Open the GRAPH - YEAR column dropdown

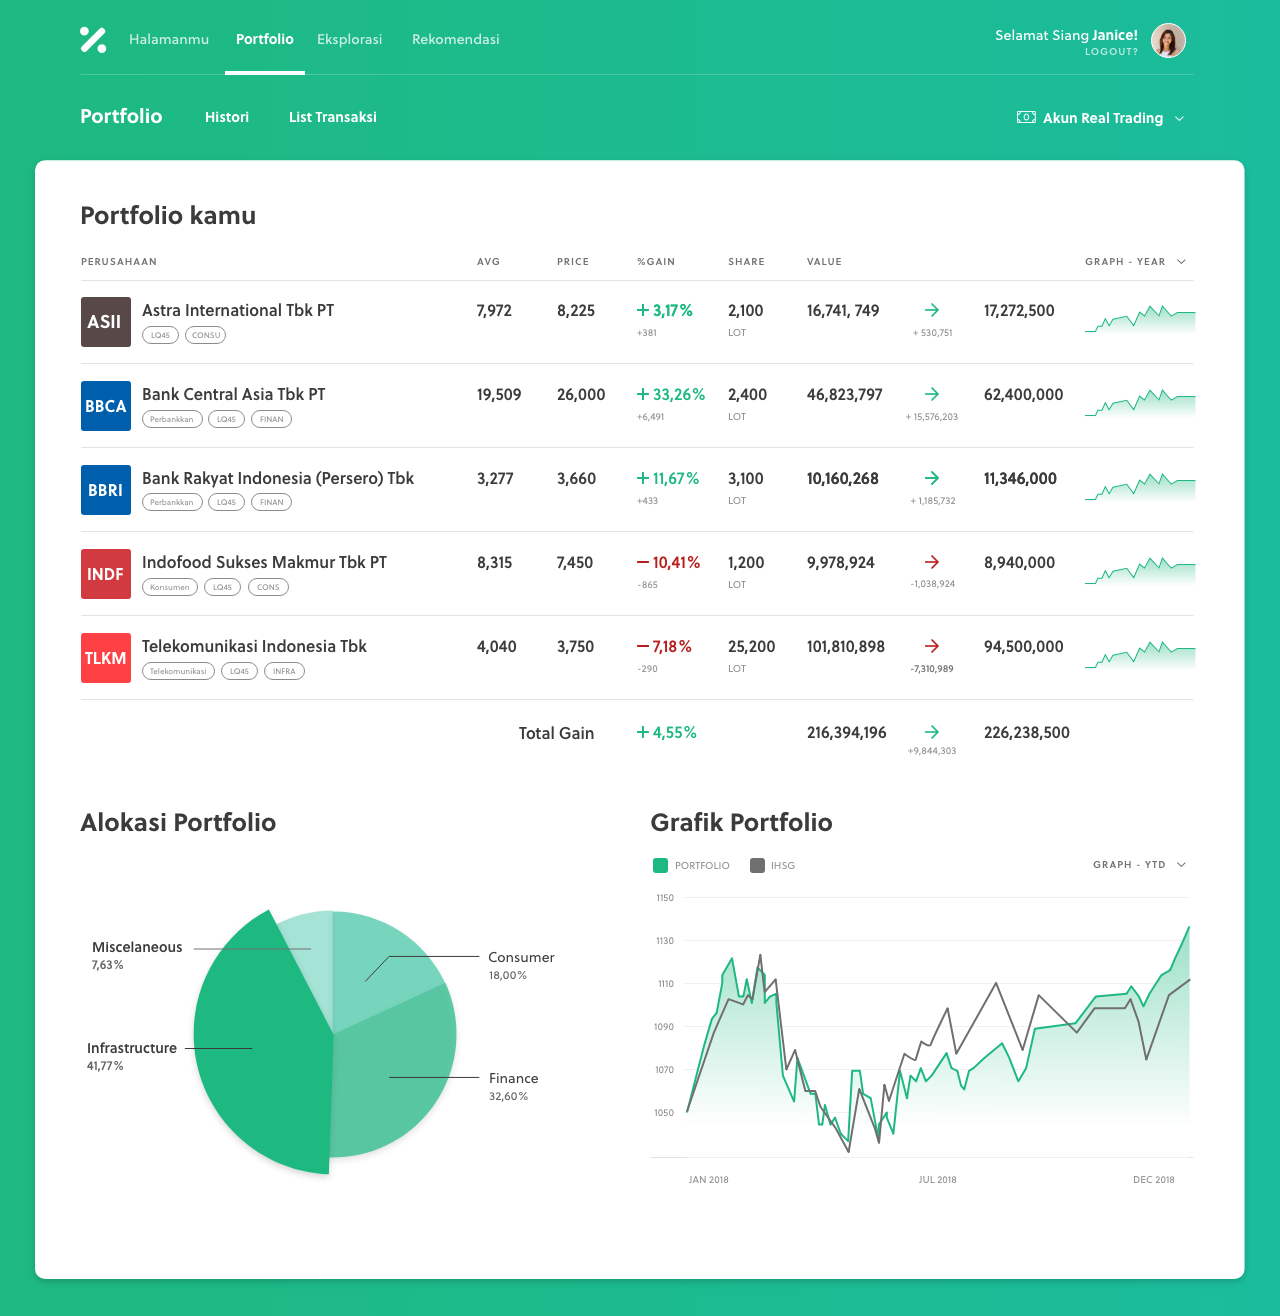point(1136,262)
